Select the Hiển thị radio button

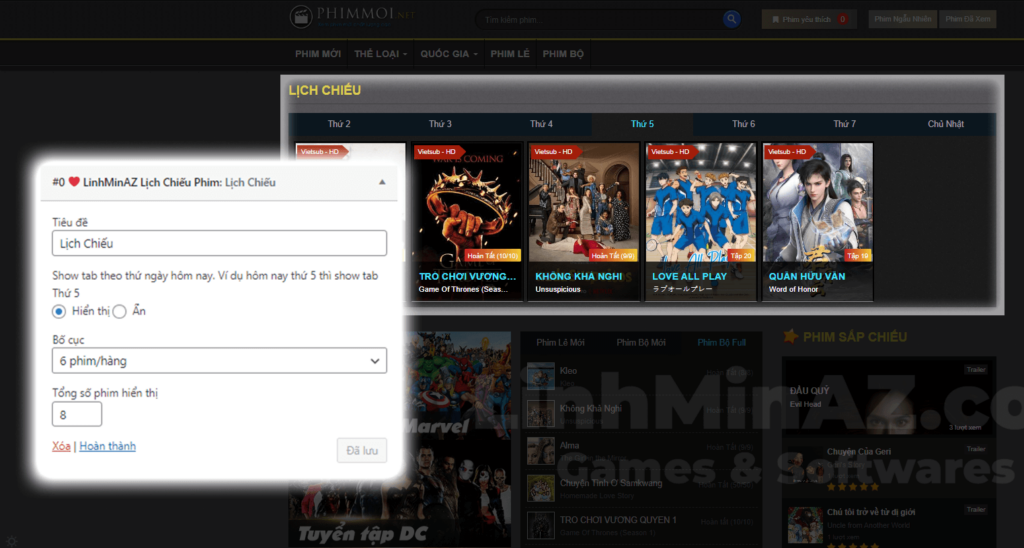click(x=59, y=312)
